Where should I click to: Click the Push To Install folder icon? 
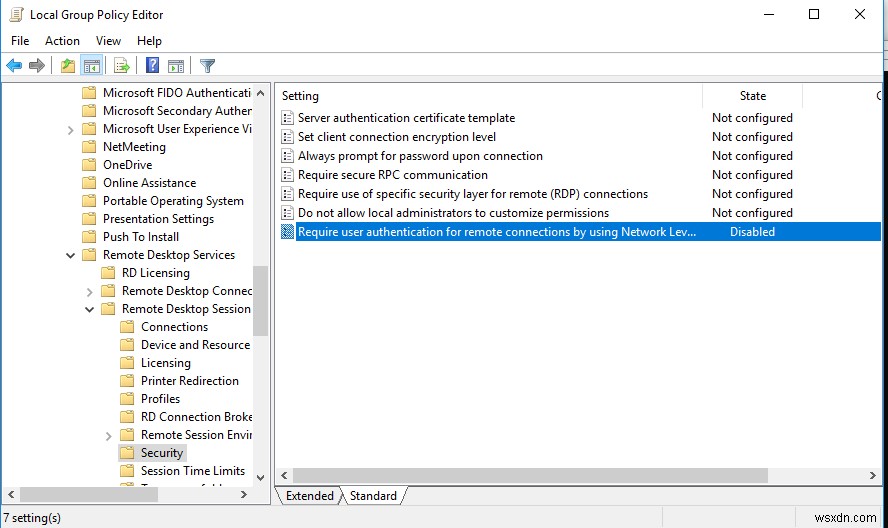click(89, 237)
